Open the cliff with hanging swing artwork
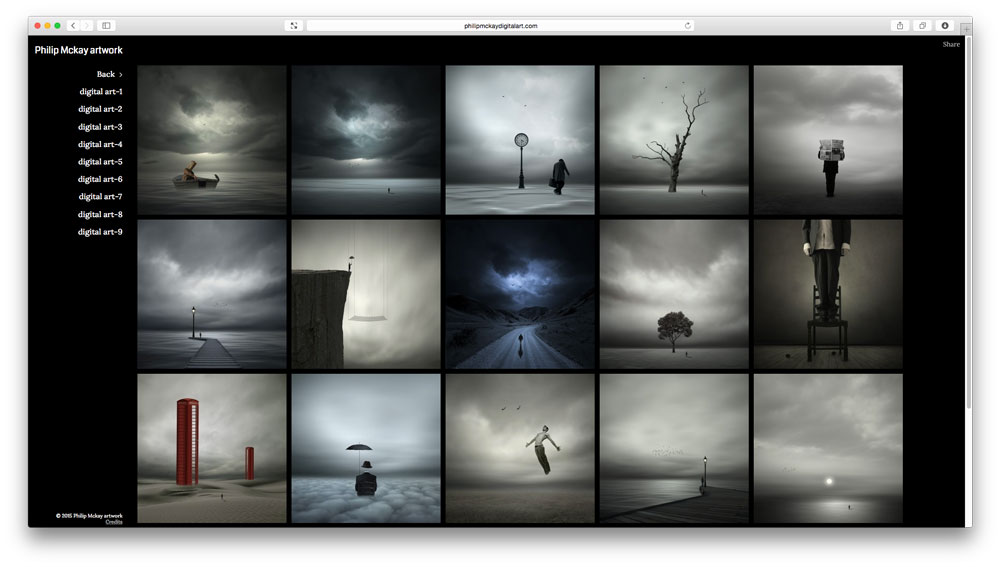 pos(366,294)
